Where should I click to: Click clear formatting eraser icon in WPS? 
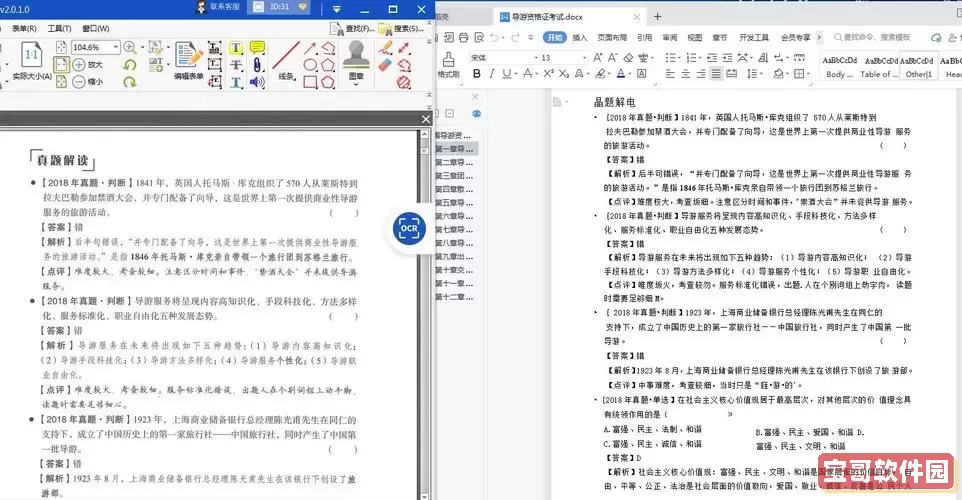pyautogui.click(x=628, y=58)
